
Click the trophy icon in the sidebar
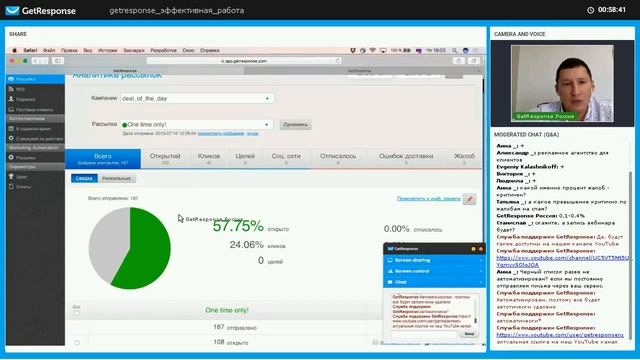(11, 176)
